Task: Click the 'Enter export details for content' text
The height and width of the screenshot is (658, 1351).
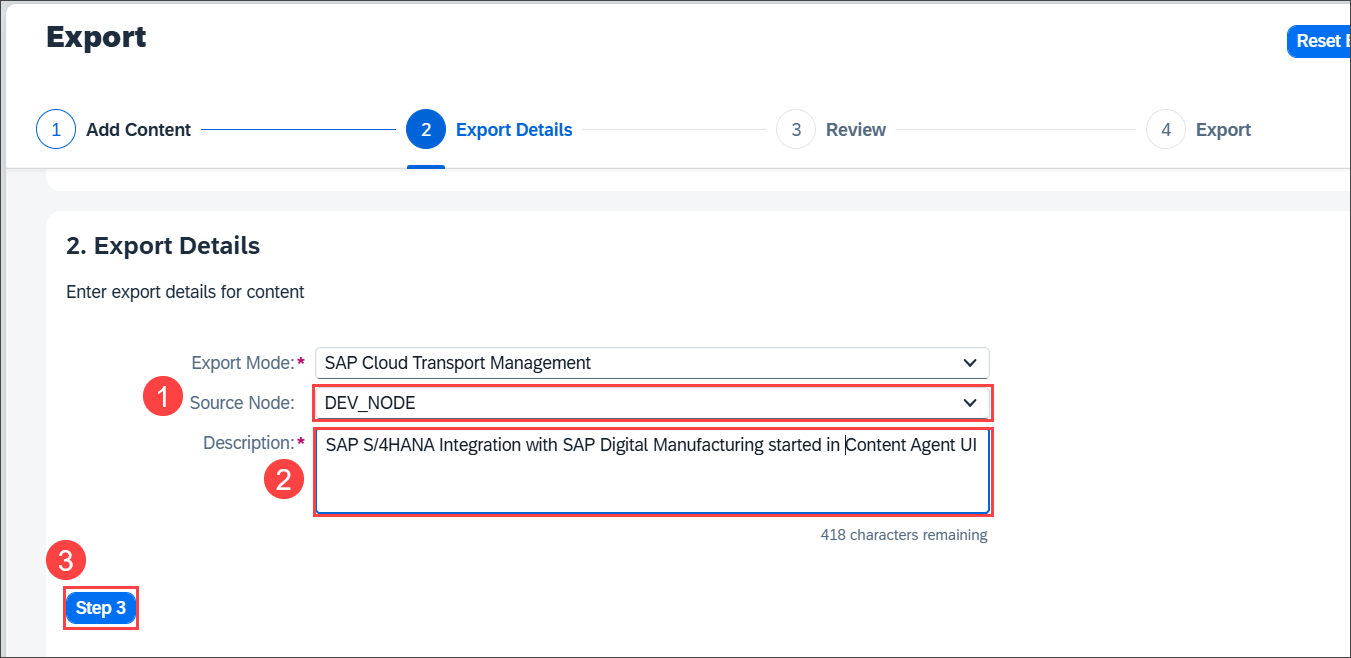Action: pos(185,292)
